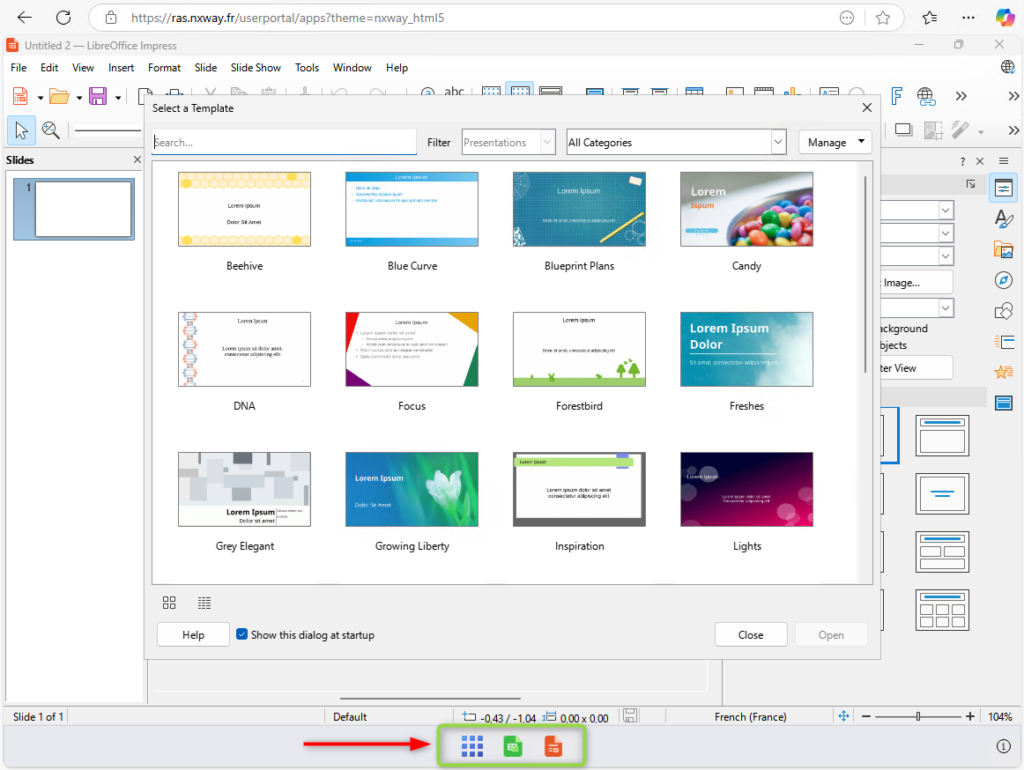Select the Blueprint Plans template thumbnail

(579, 209)
